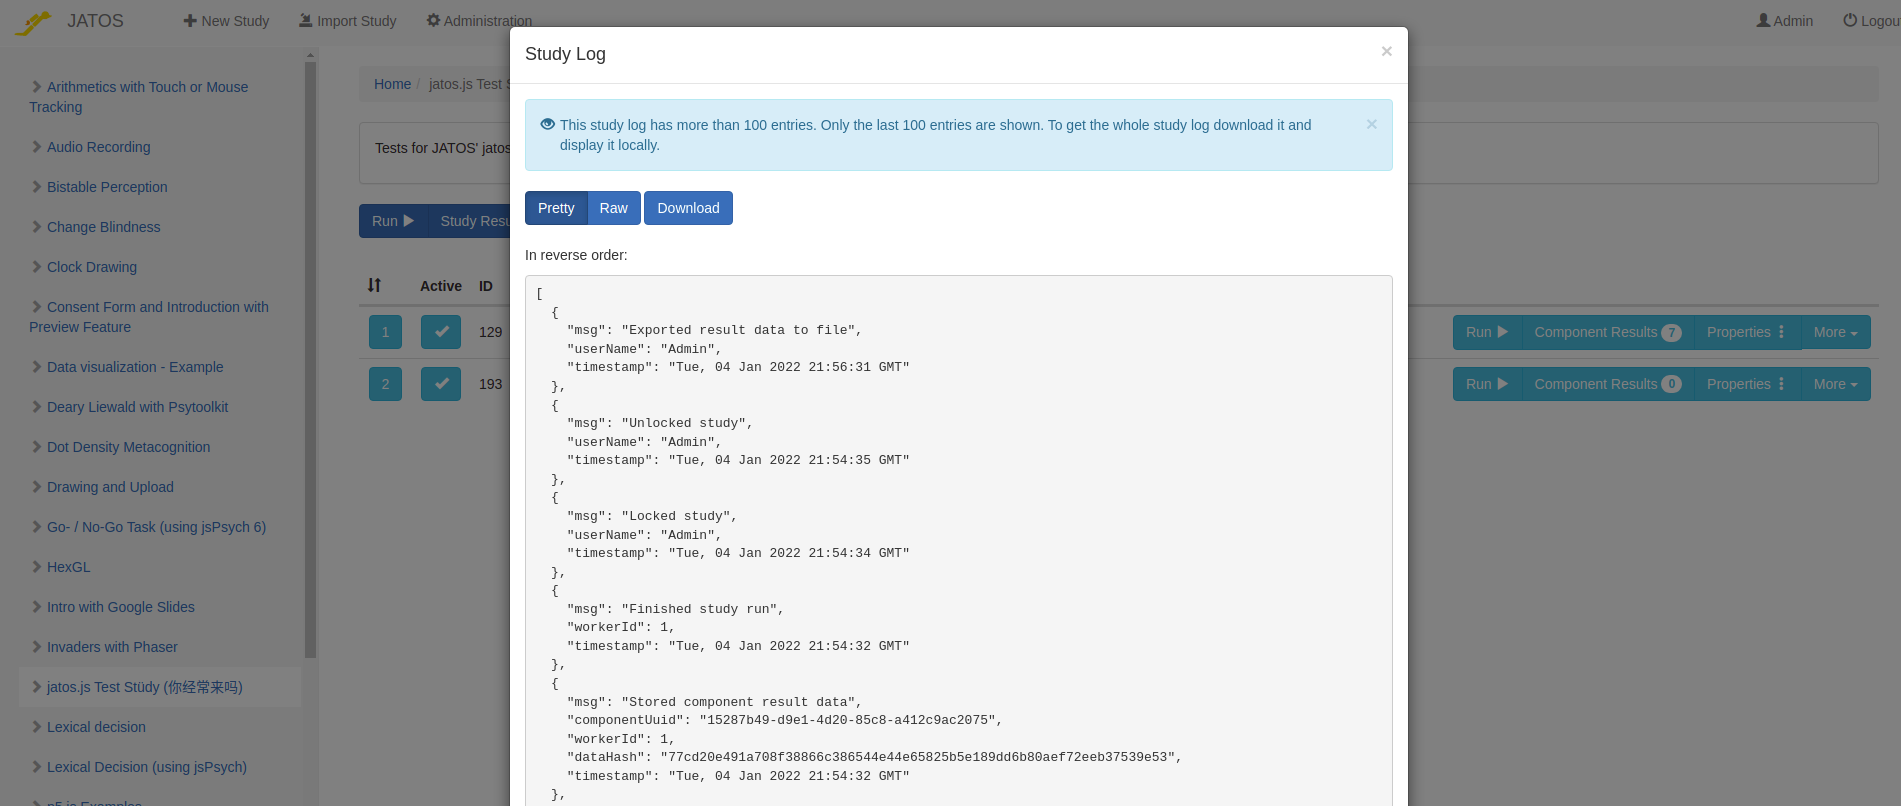Viewport: 1901px width, 806px height.
Task: Open Lexical Decision (using jsPsych) study
Action: 147,767
